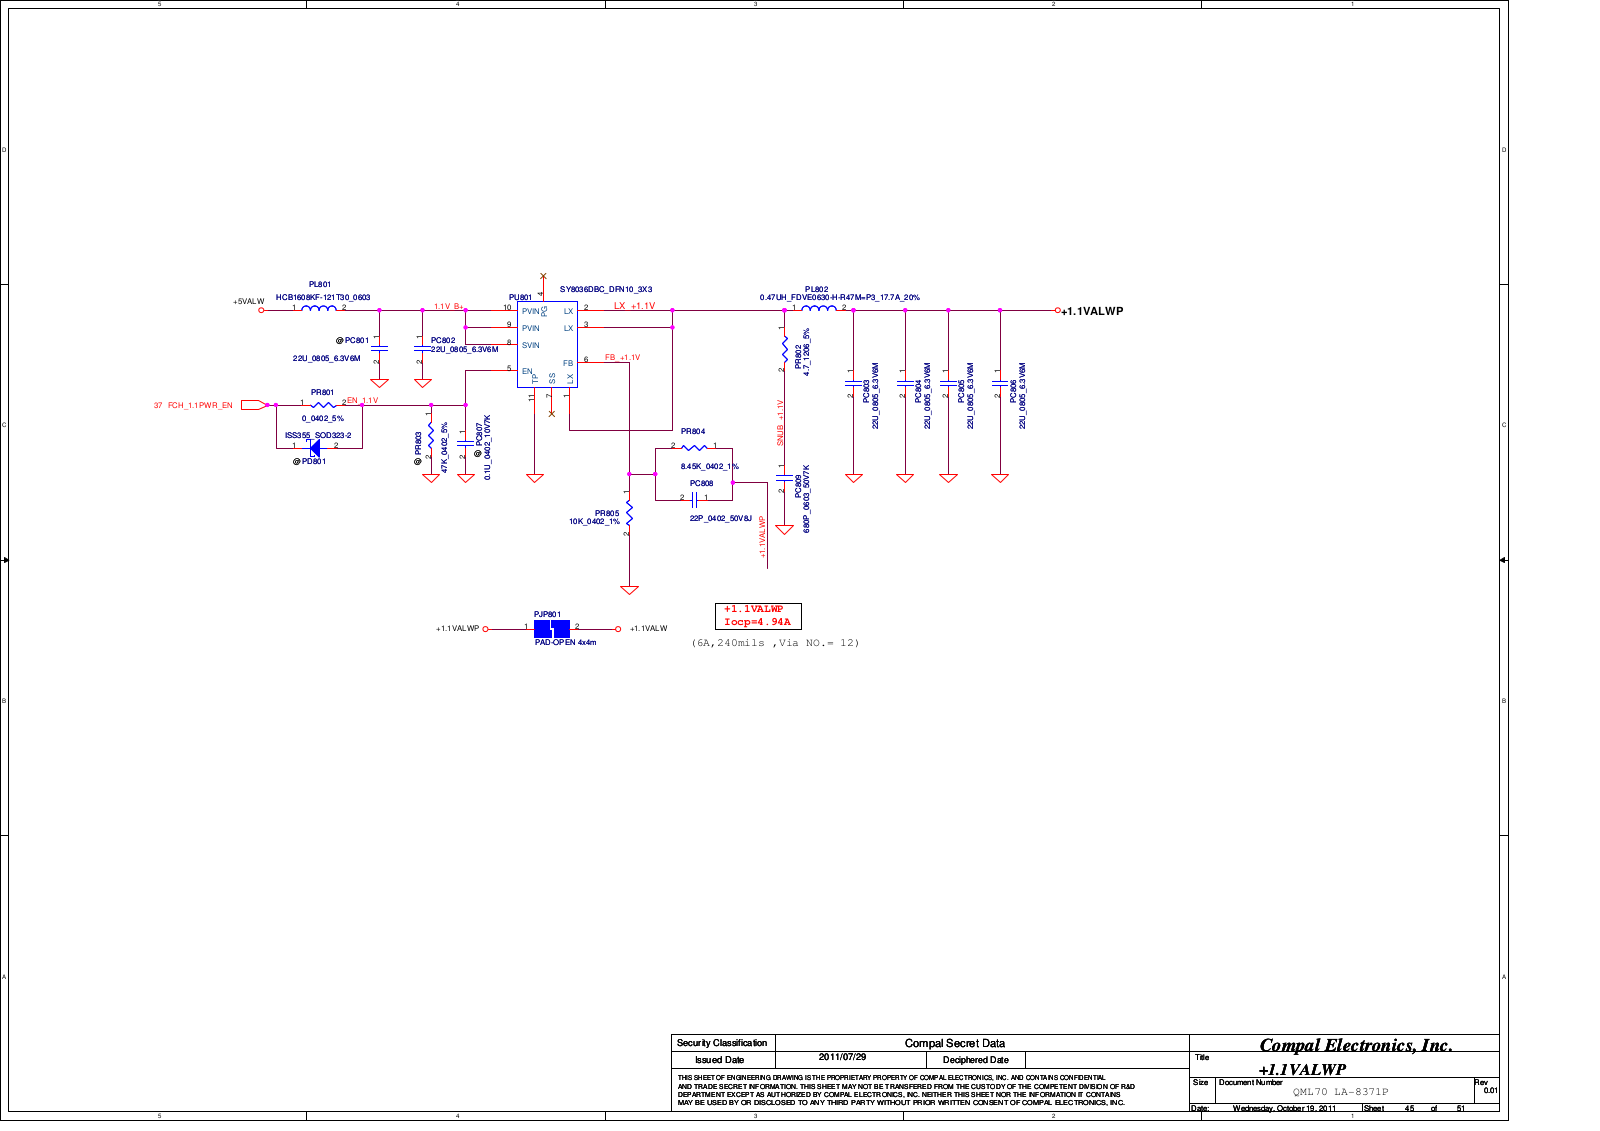Click the PL802 inductor symbol
Screen dimensions: 1600x1131
pos(819,308)
